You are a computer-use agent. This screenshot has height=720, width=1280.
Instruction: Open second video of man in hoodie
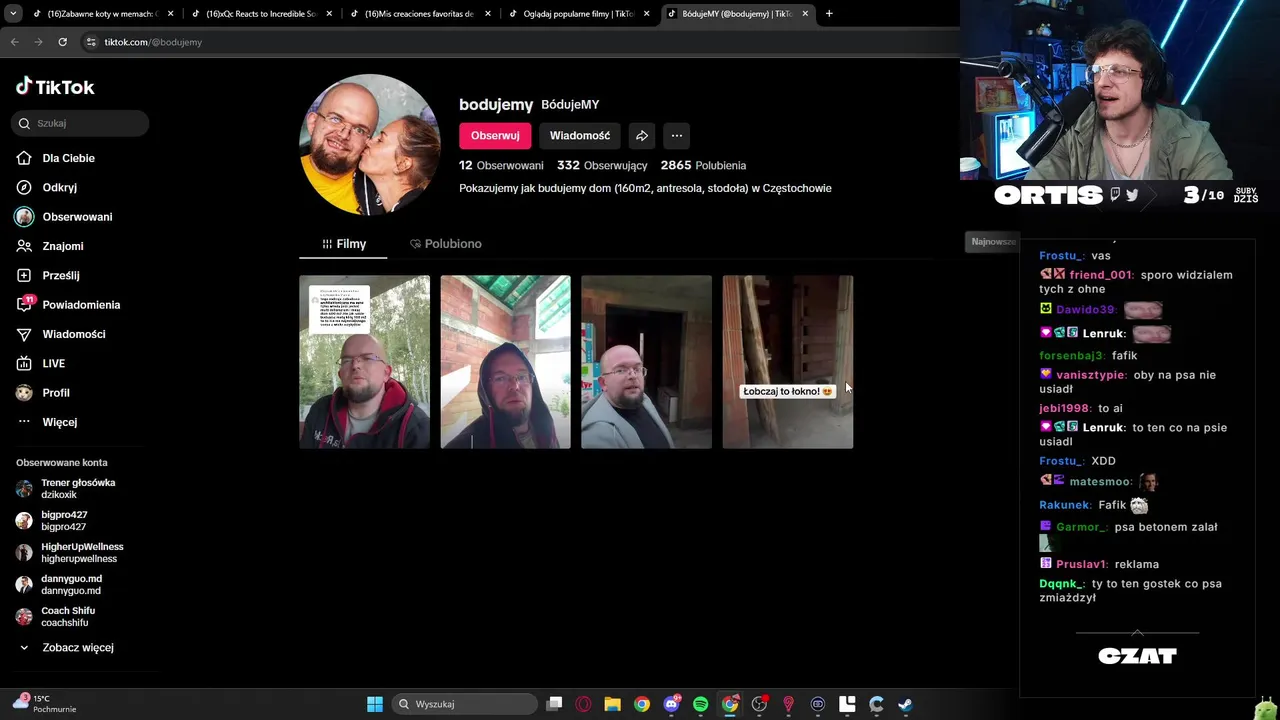point(505,362)
